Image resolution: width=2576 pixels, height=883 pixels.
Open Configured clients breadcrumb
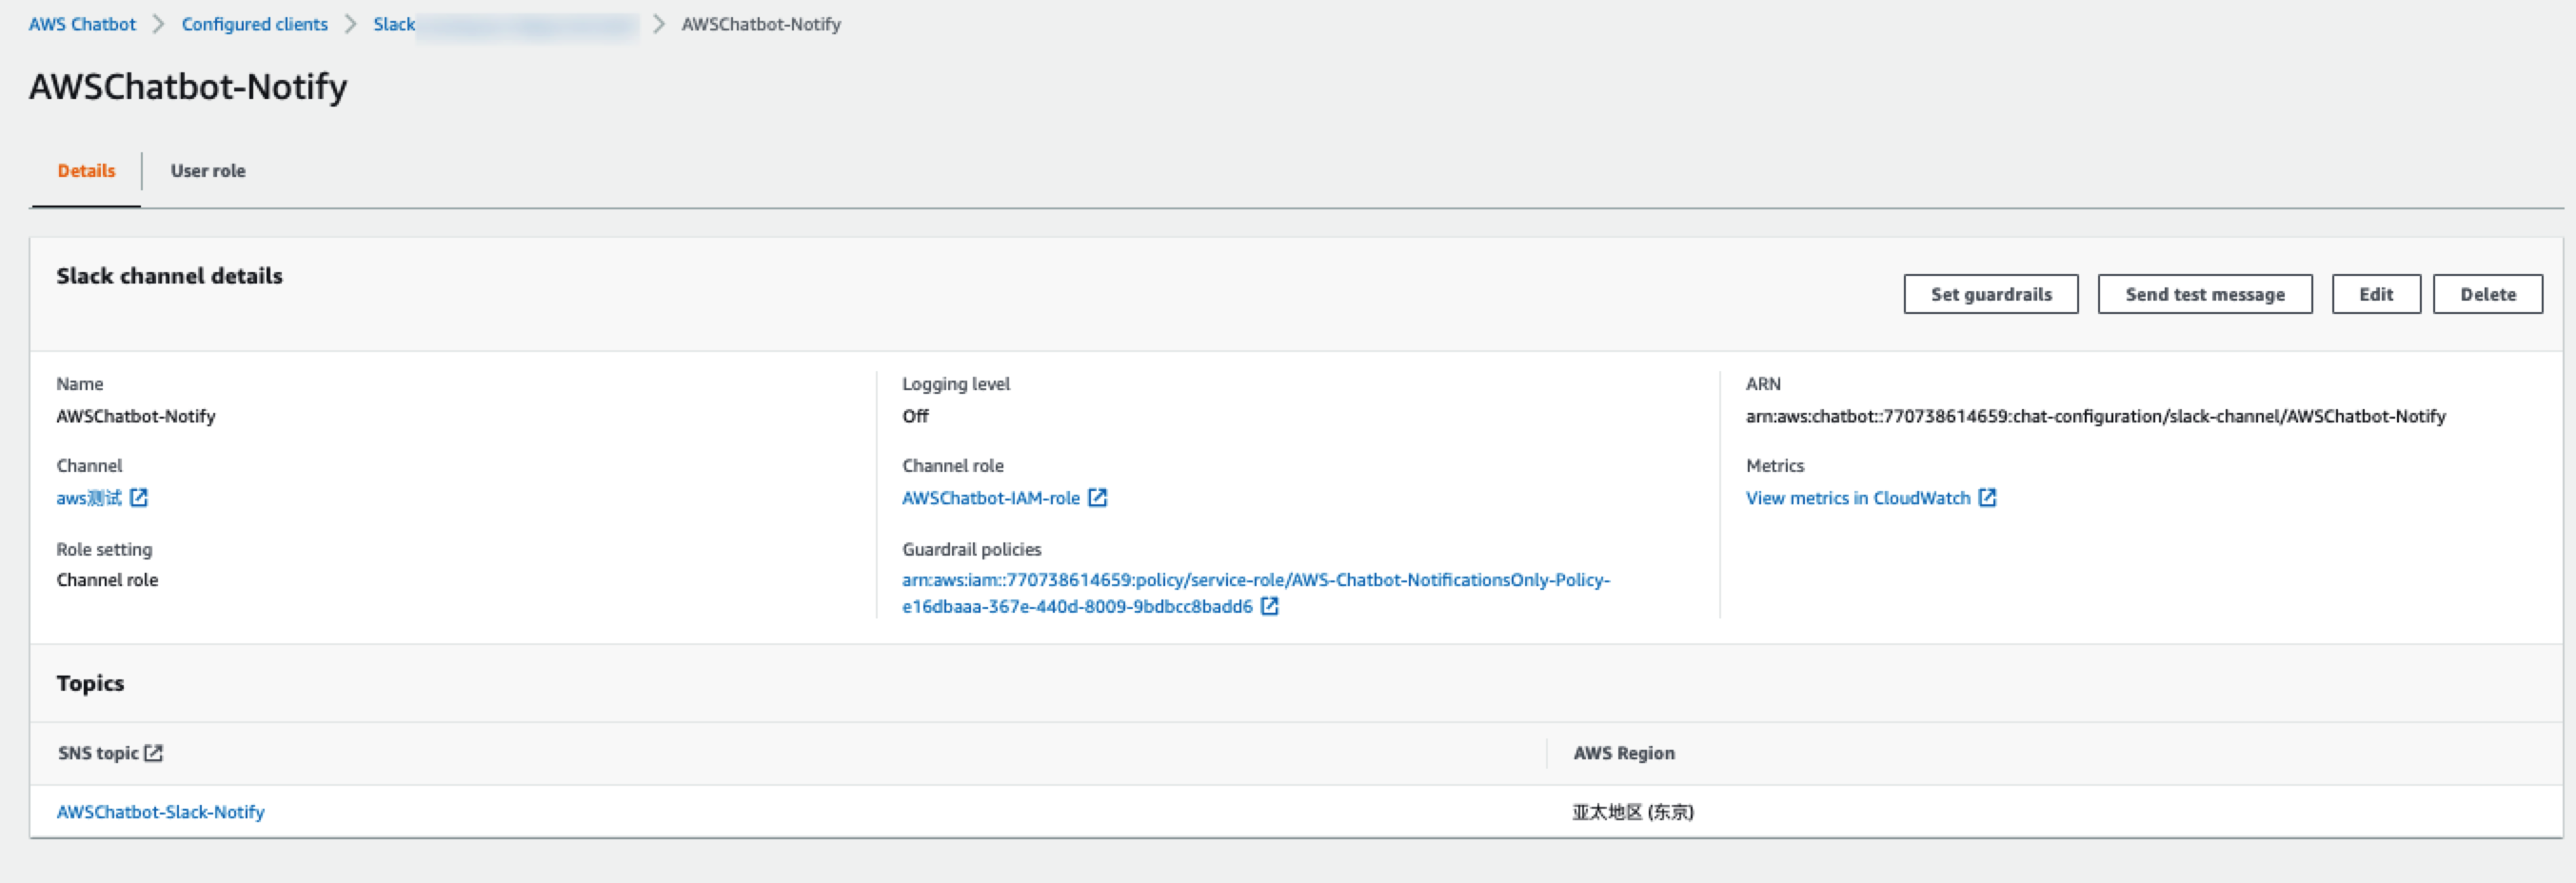click(254, 24)
